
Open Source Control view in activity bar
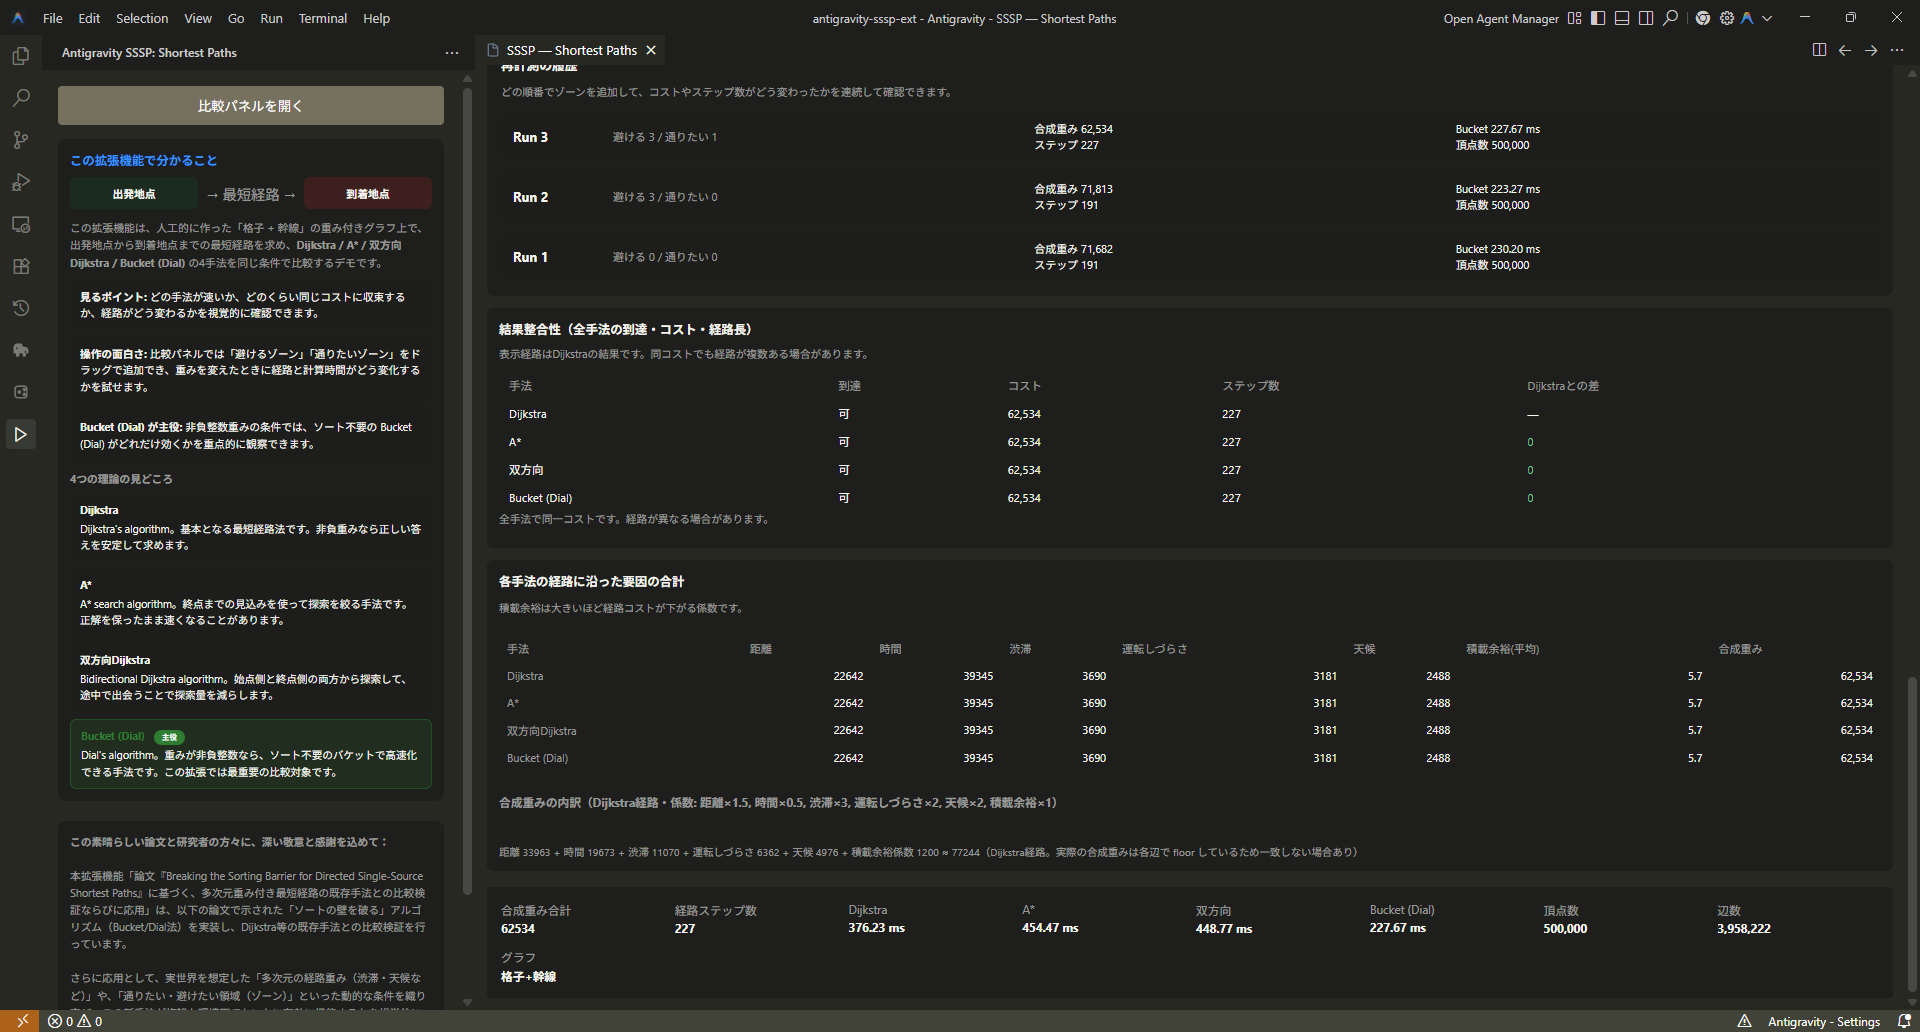[20, 140]
